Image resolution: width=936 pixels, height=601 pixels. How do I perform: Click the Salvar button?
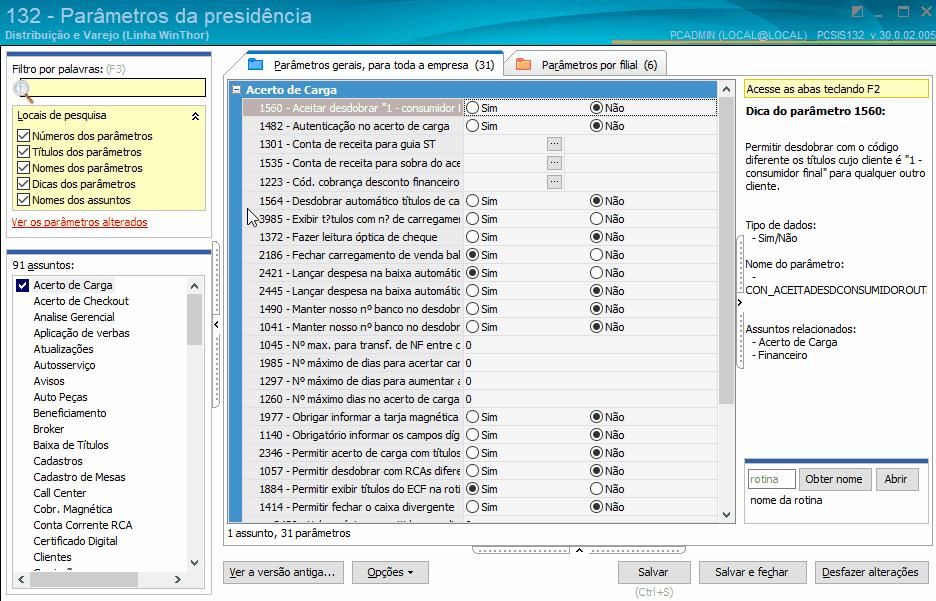654,572
